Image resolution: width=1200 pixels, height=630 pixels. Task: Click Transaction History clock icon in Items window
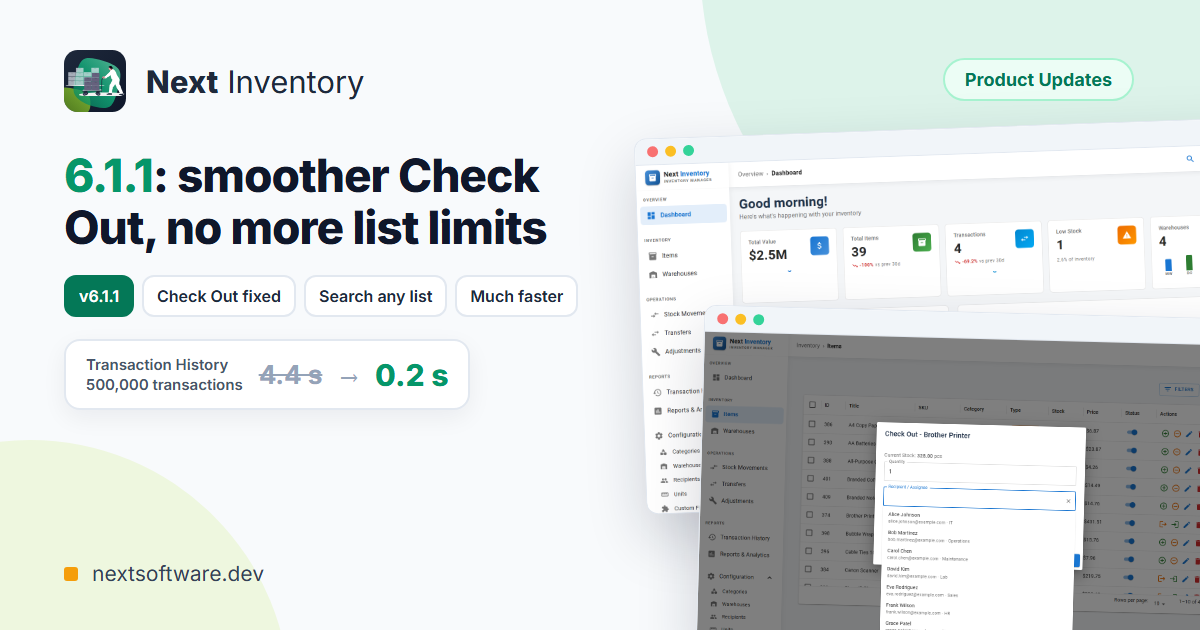coord(713,538)
